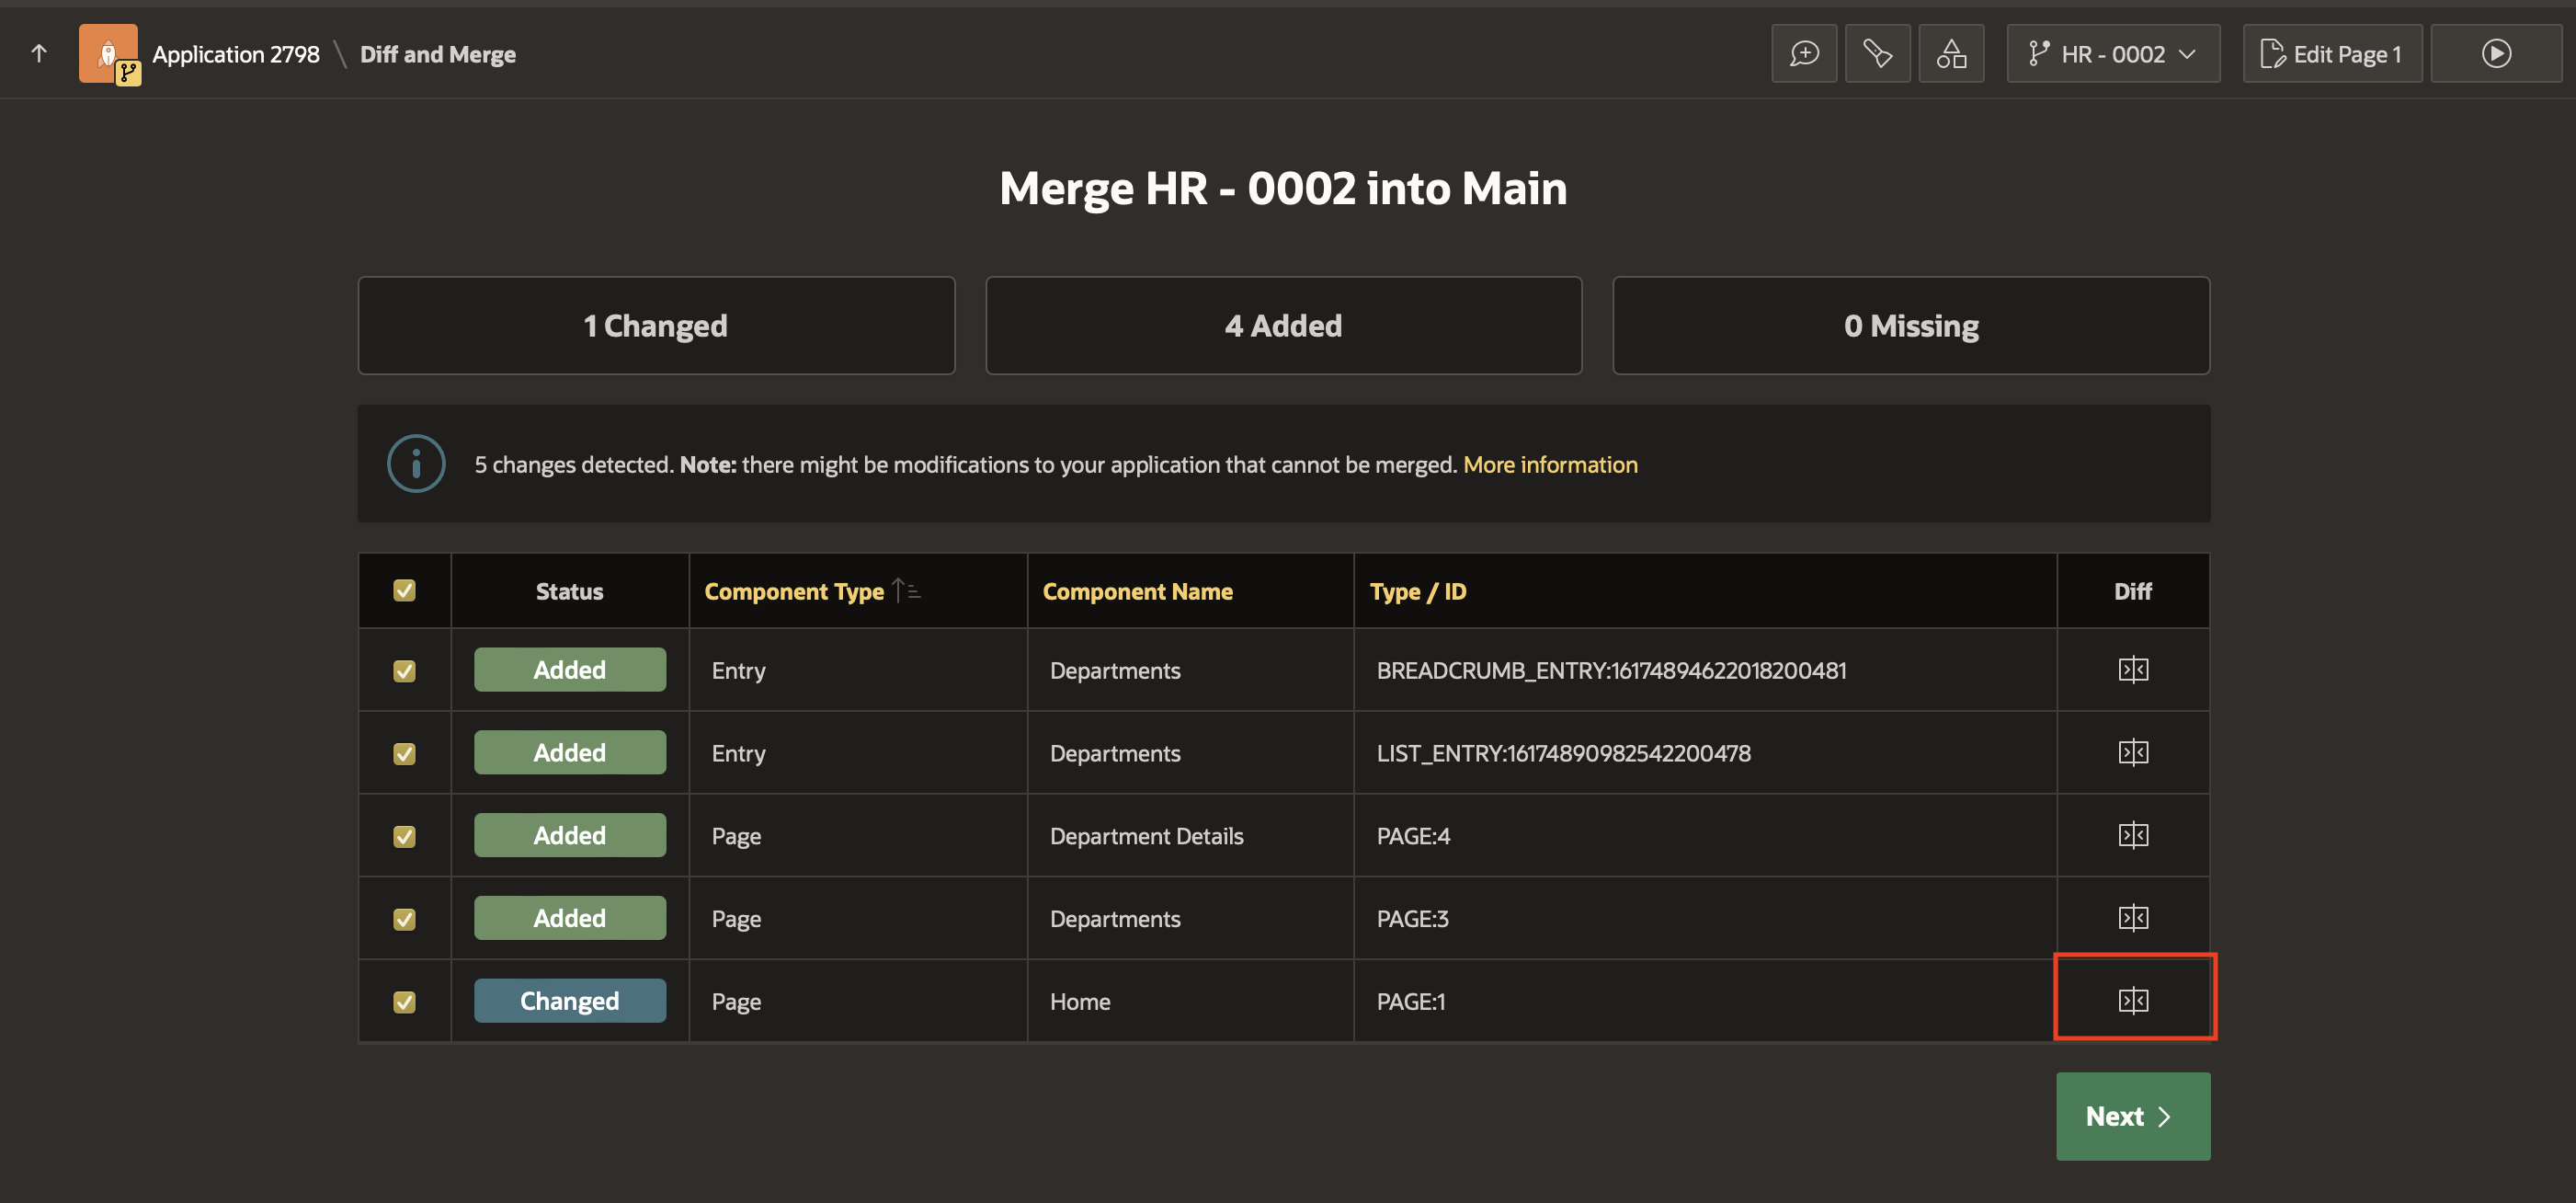Toggle the select-all header checkbox
This screenshot has width=2576, height=1203.
point(404,591)
